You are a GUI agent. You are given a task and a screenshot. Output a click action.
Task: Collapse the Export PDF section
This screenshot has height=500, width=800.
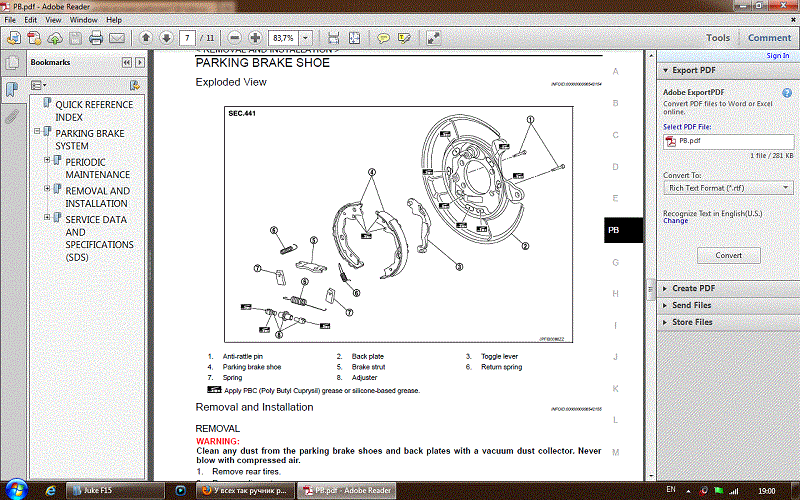point(665,70)
